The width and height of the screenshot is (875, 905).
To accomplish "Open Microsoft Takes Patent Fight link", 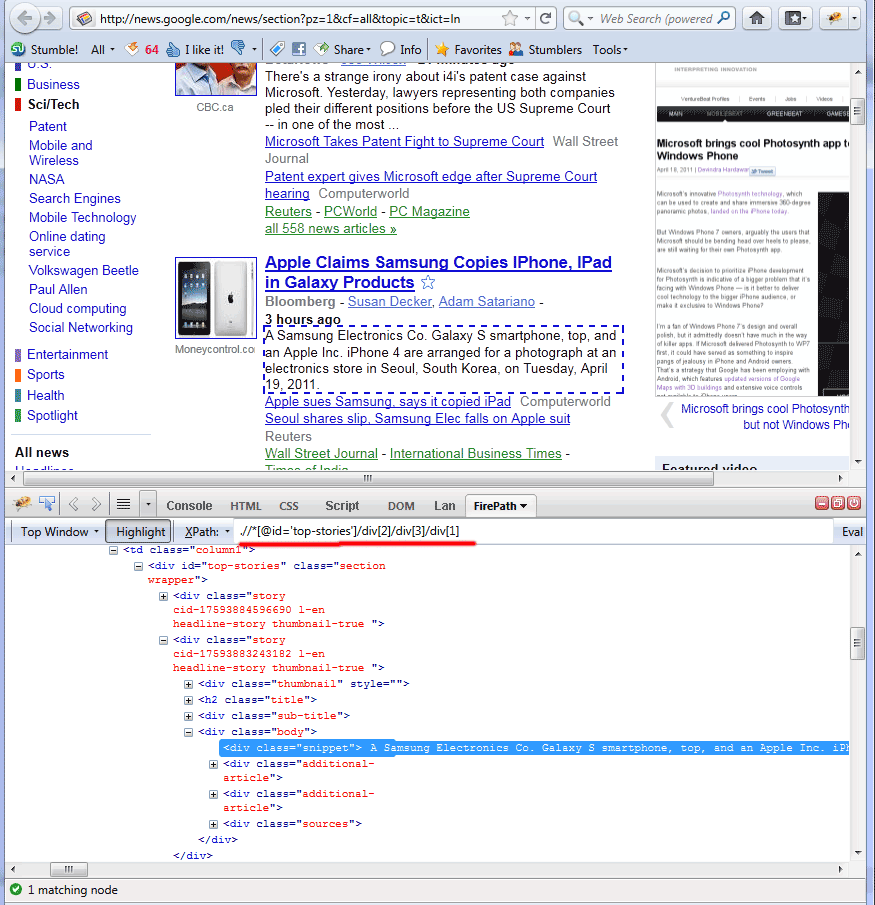I will [404, 141].
